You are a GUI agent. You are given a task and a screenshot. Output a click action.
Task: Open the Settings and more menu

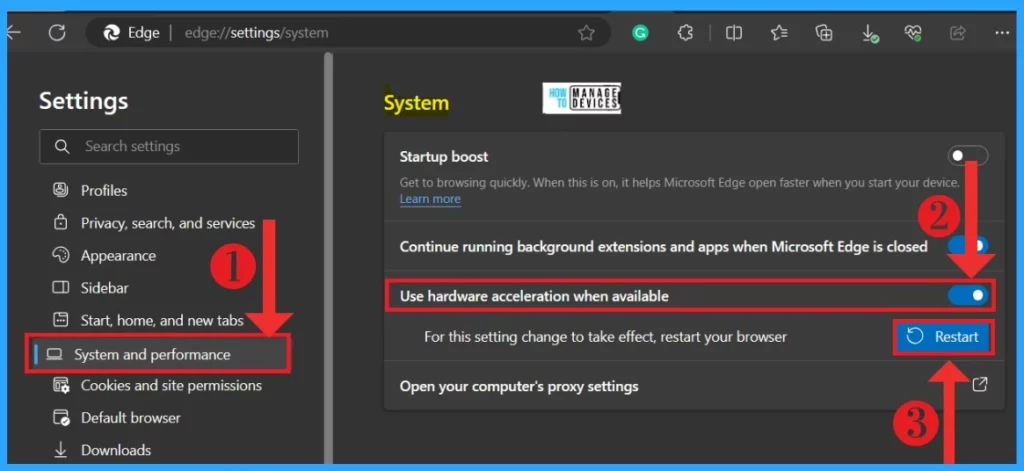1002,33
